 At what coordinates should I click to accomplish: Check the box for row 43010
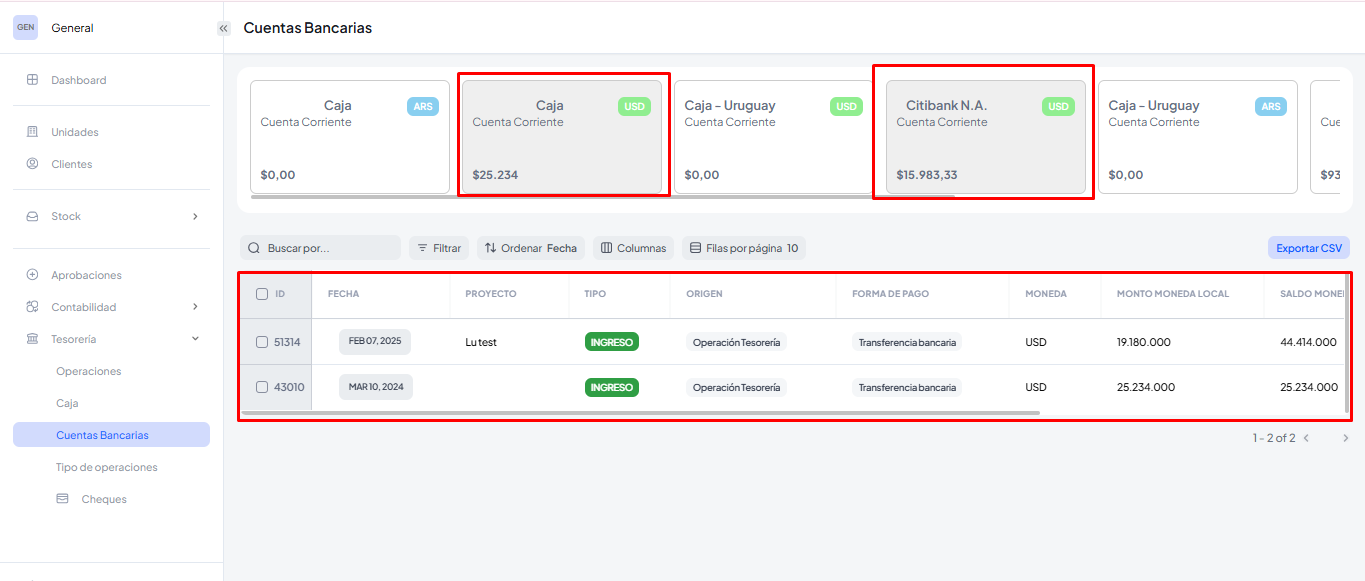[x=262, y=387]
